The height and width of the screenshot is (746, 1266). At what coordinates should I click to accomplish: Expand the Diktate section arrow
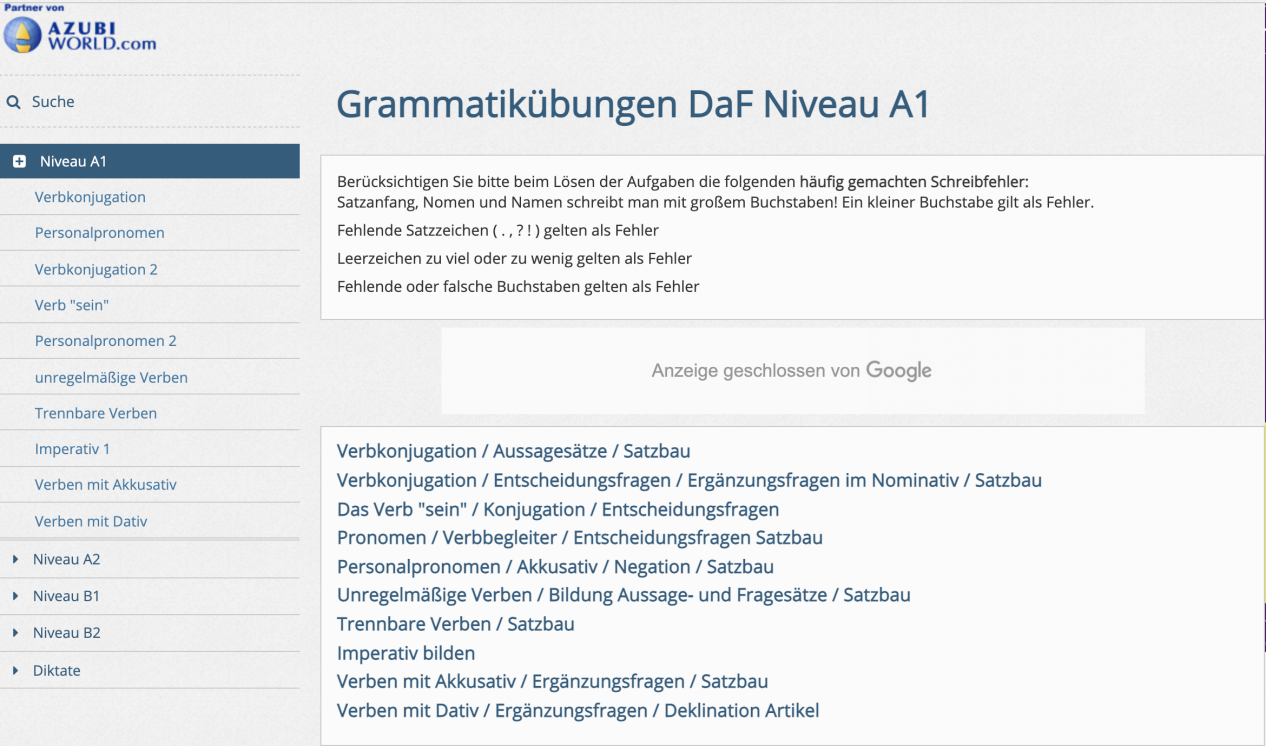point(15,670)
